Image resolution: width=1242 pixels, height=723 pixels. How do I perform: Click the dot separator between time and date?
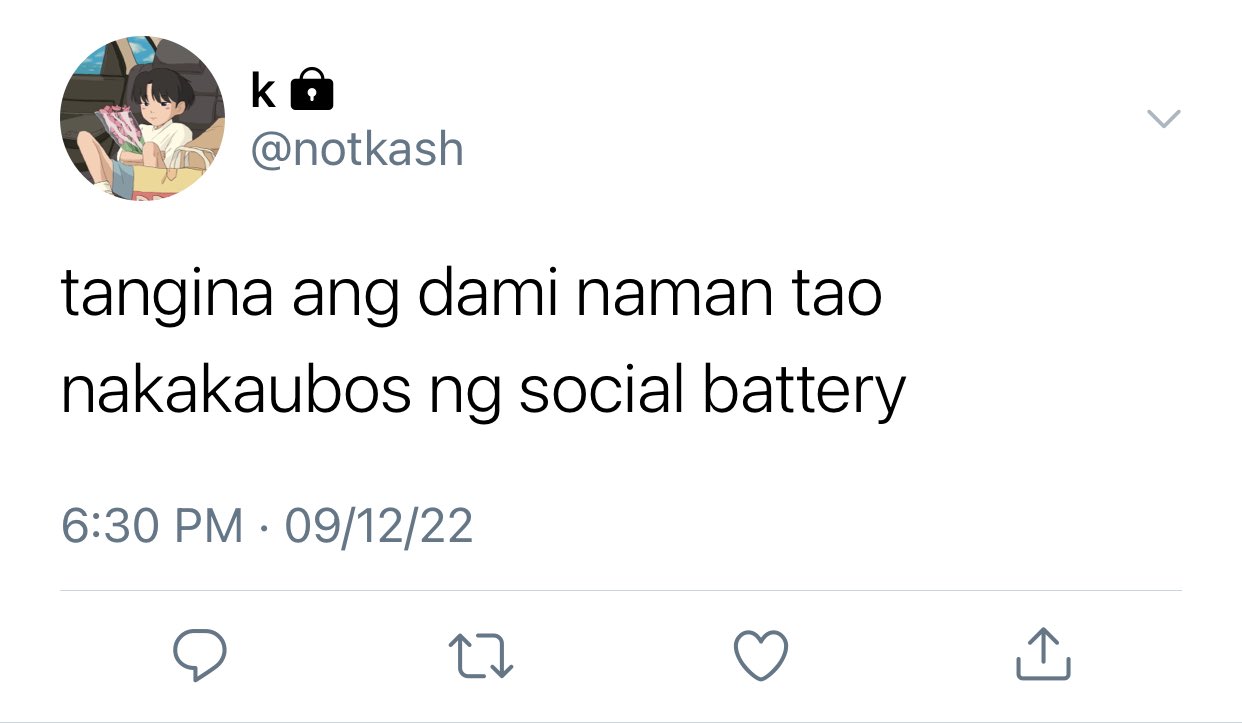click(264, 528)
